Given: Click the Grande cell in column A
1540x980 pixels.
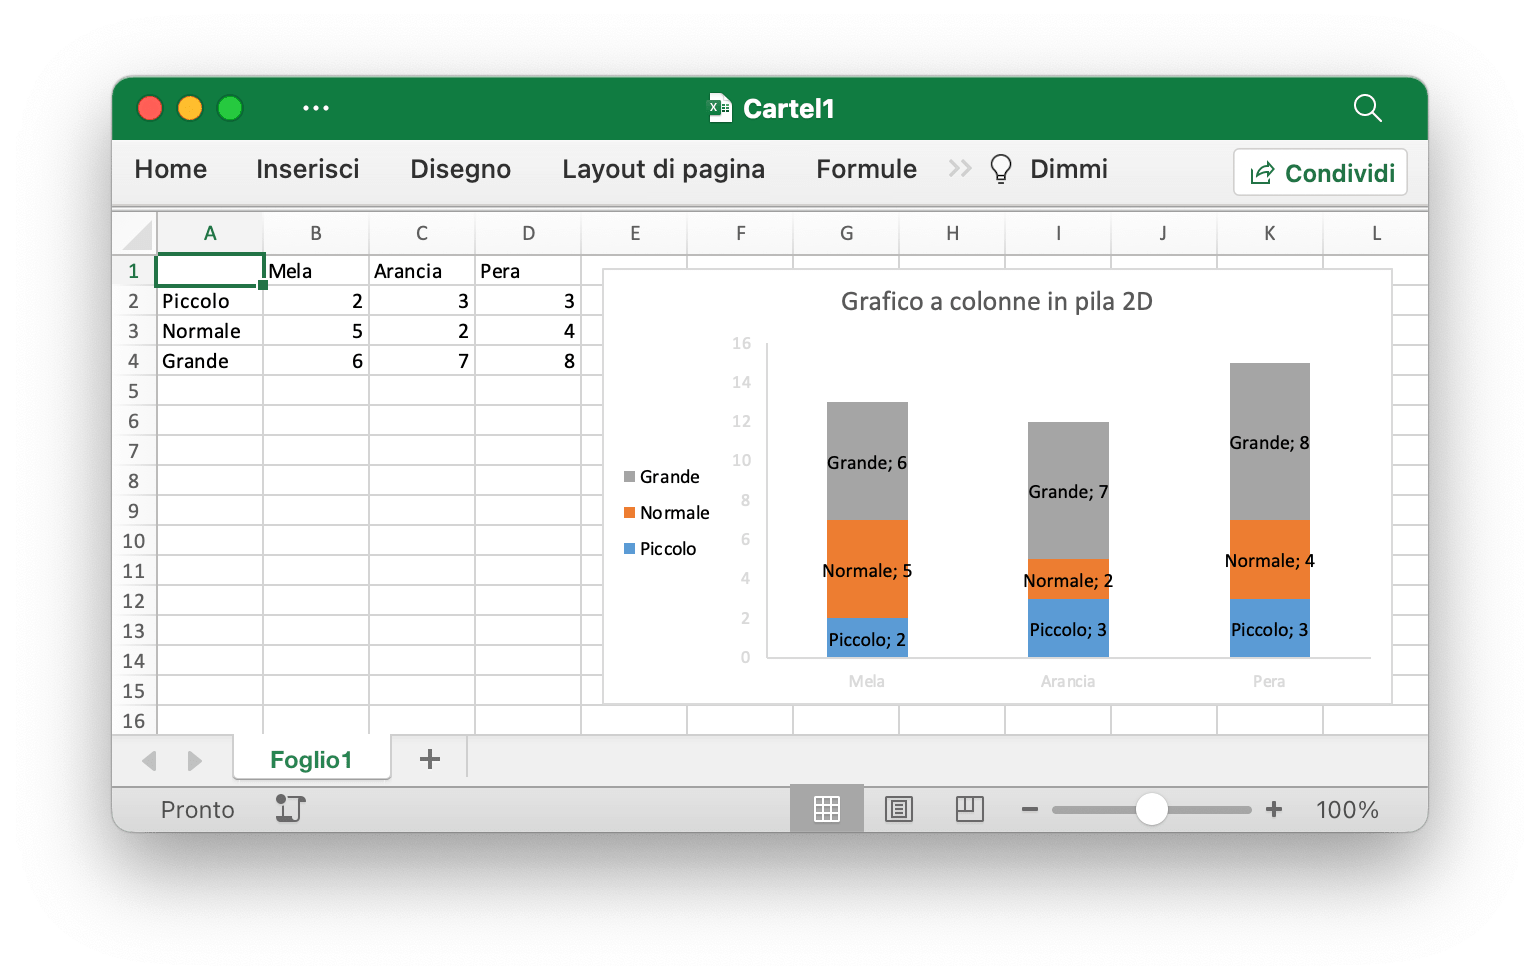Looking at the screenshot, I should click(210, 361).
